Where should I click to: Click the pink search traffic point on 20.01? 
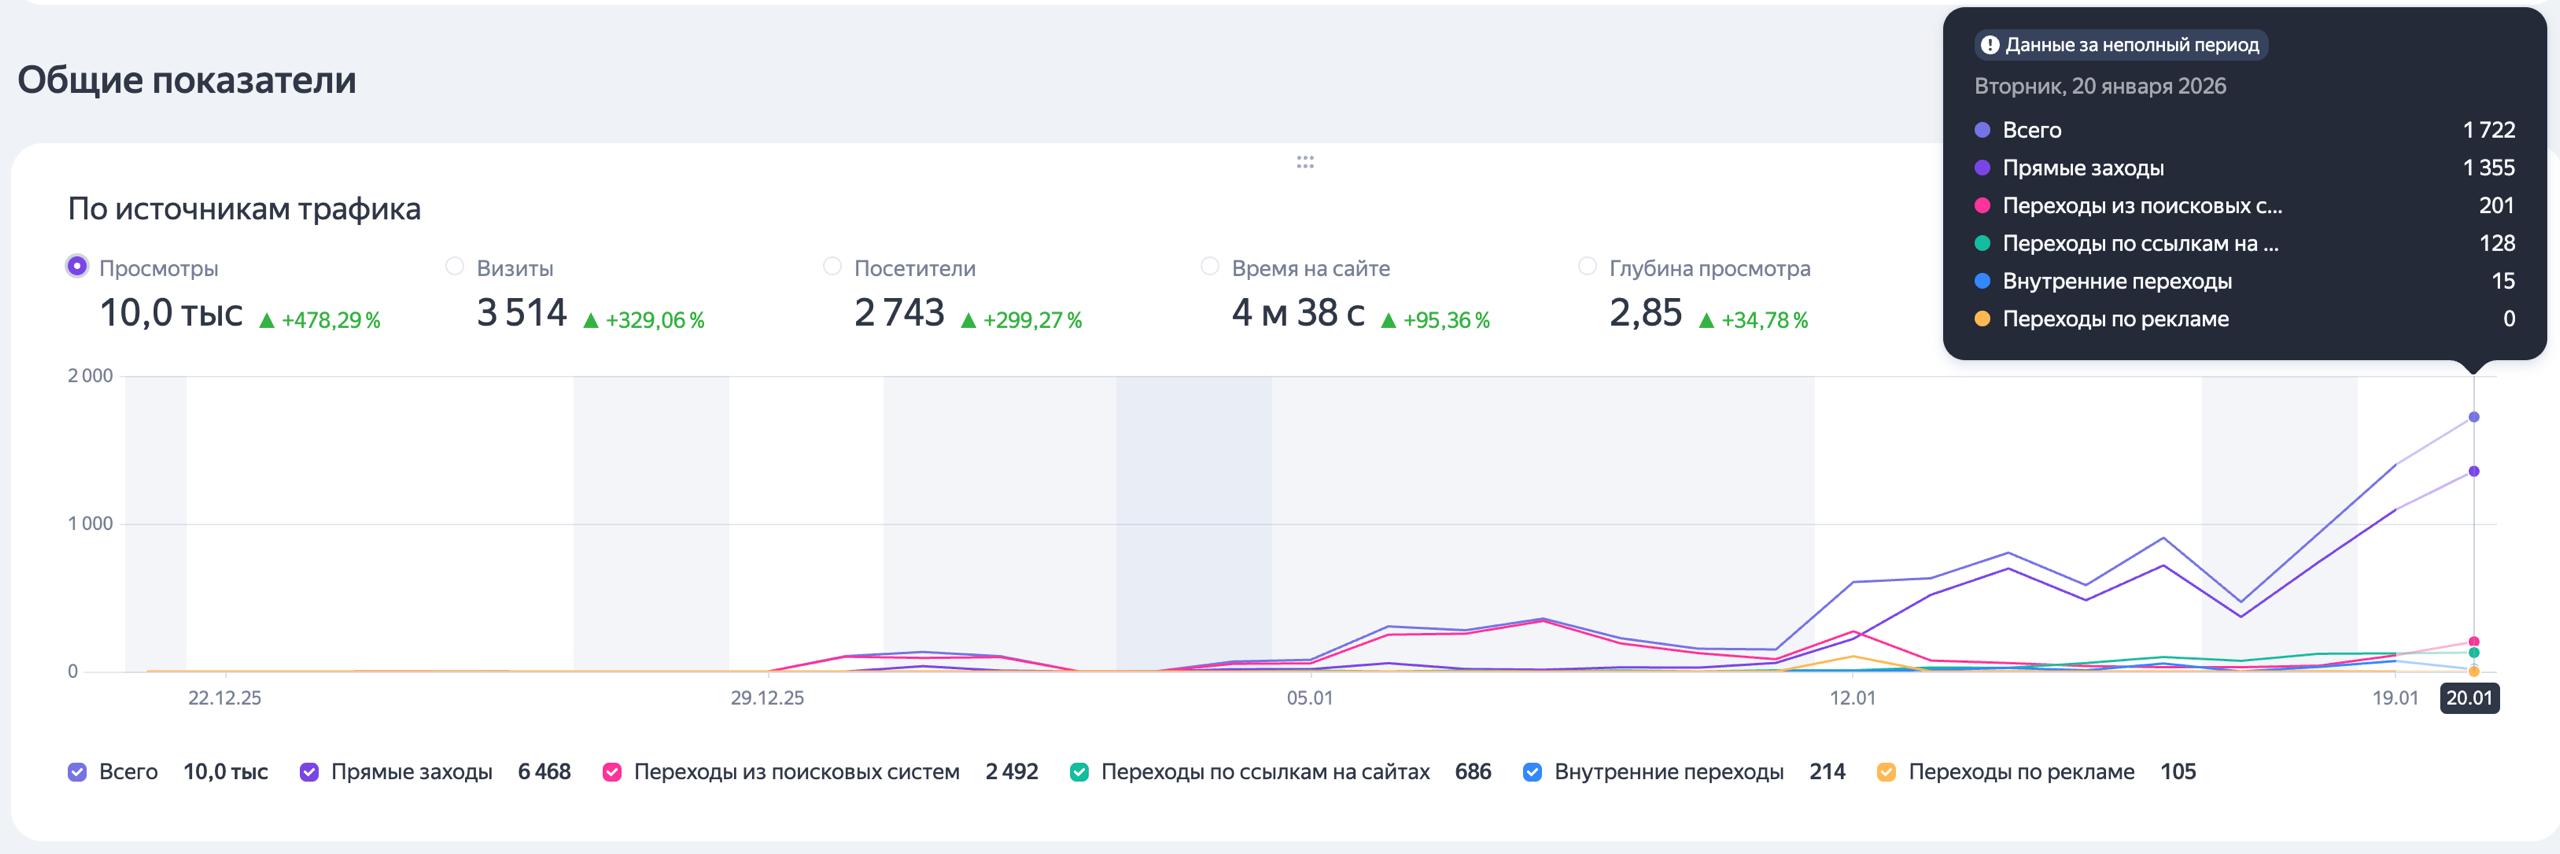pos(2474,642)
